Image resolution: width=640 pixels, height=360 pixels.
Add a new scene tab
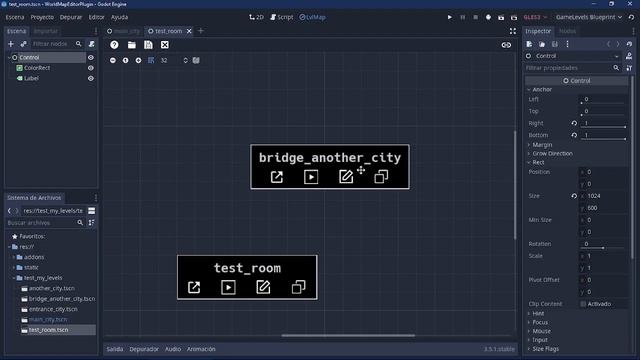(200, 31)
